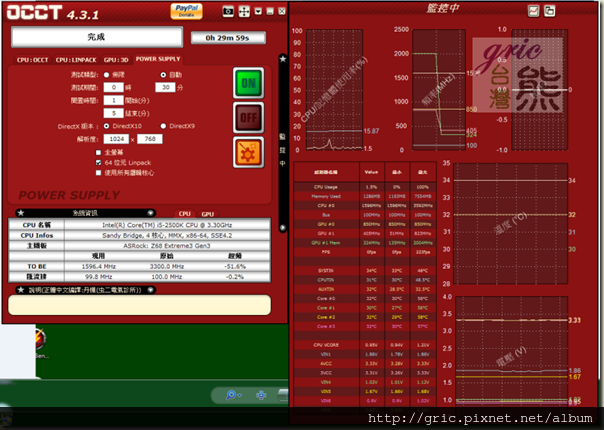The width and height of the screenshot is (604, 430).
Task: Open the title bar triangle dropdown menu
Action: [x=258, y=12]
